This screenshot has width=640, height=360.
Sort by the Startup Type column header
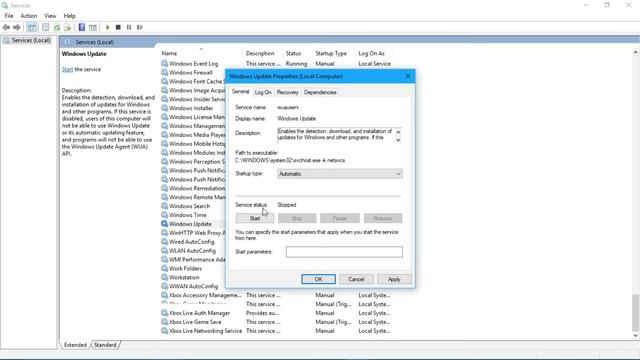tap(331, 53)
